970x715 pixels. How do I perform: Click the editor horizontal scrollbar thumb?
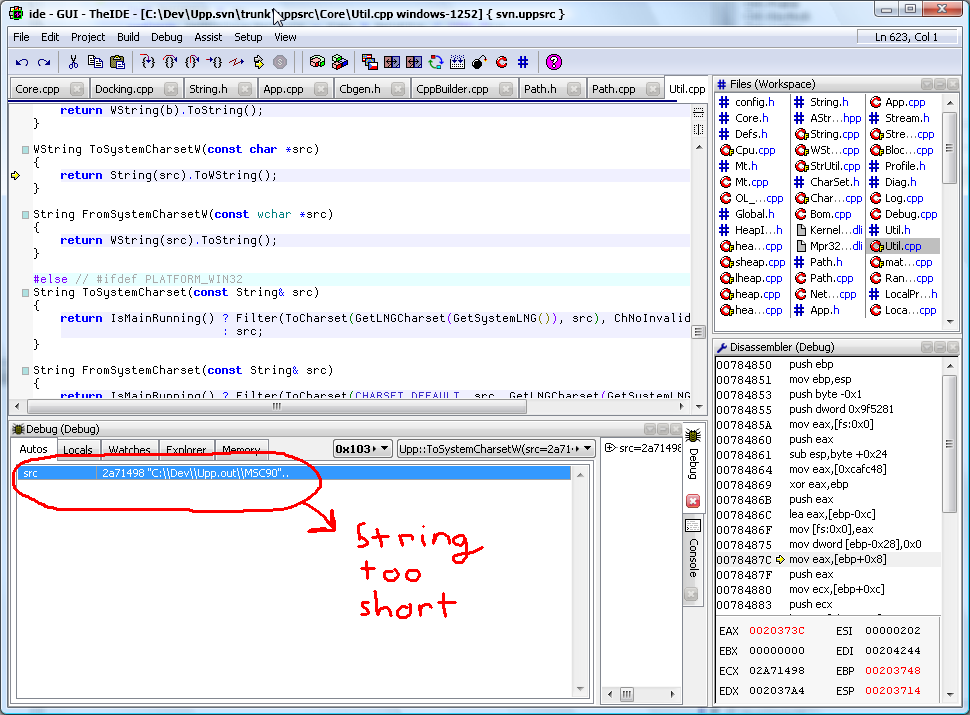[276, 407]
